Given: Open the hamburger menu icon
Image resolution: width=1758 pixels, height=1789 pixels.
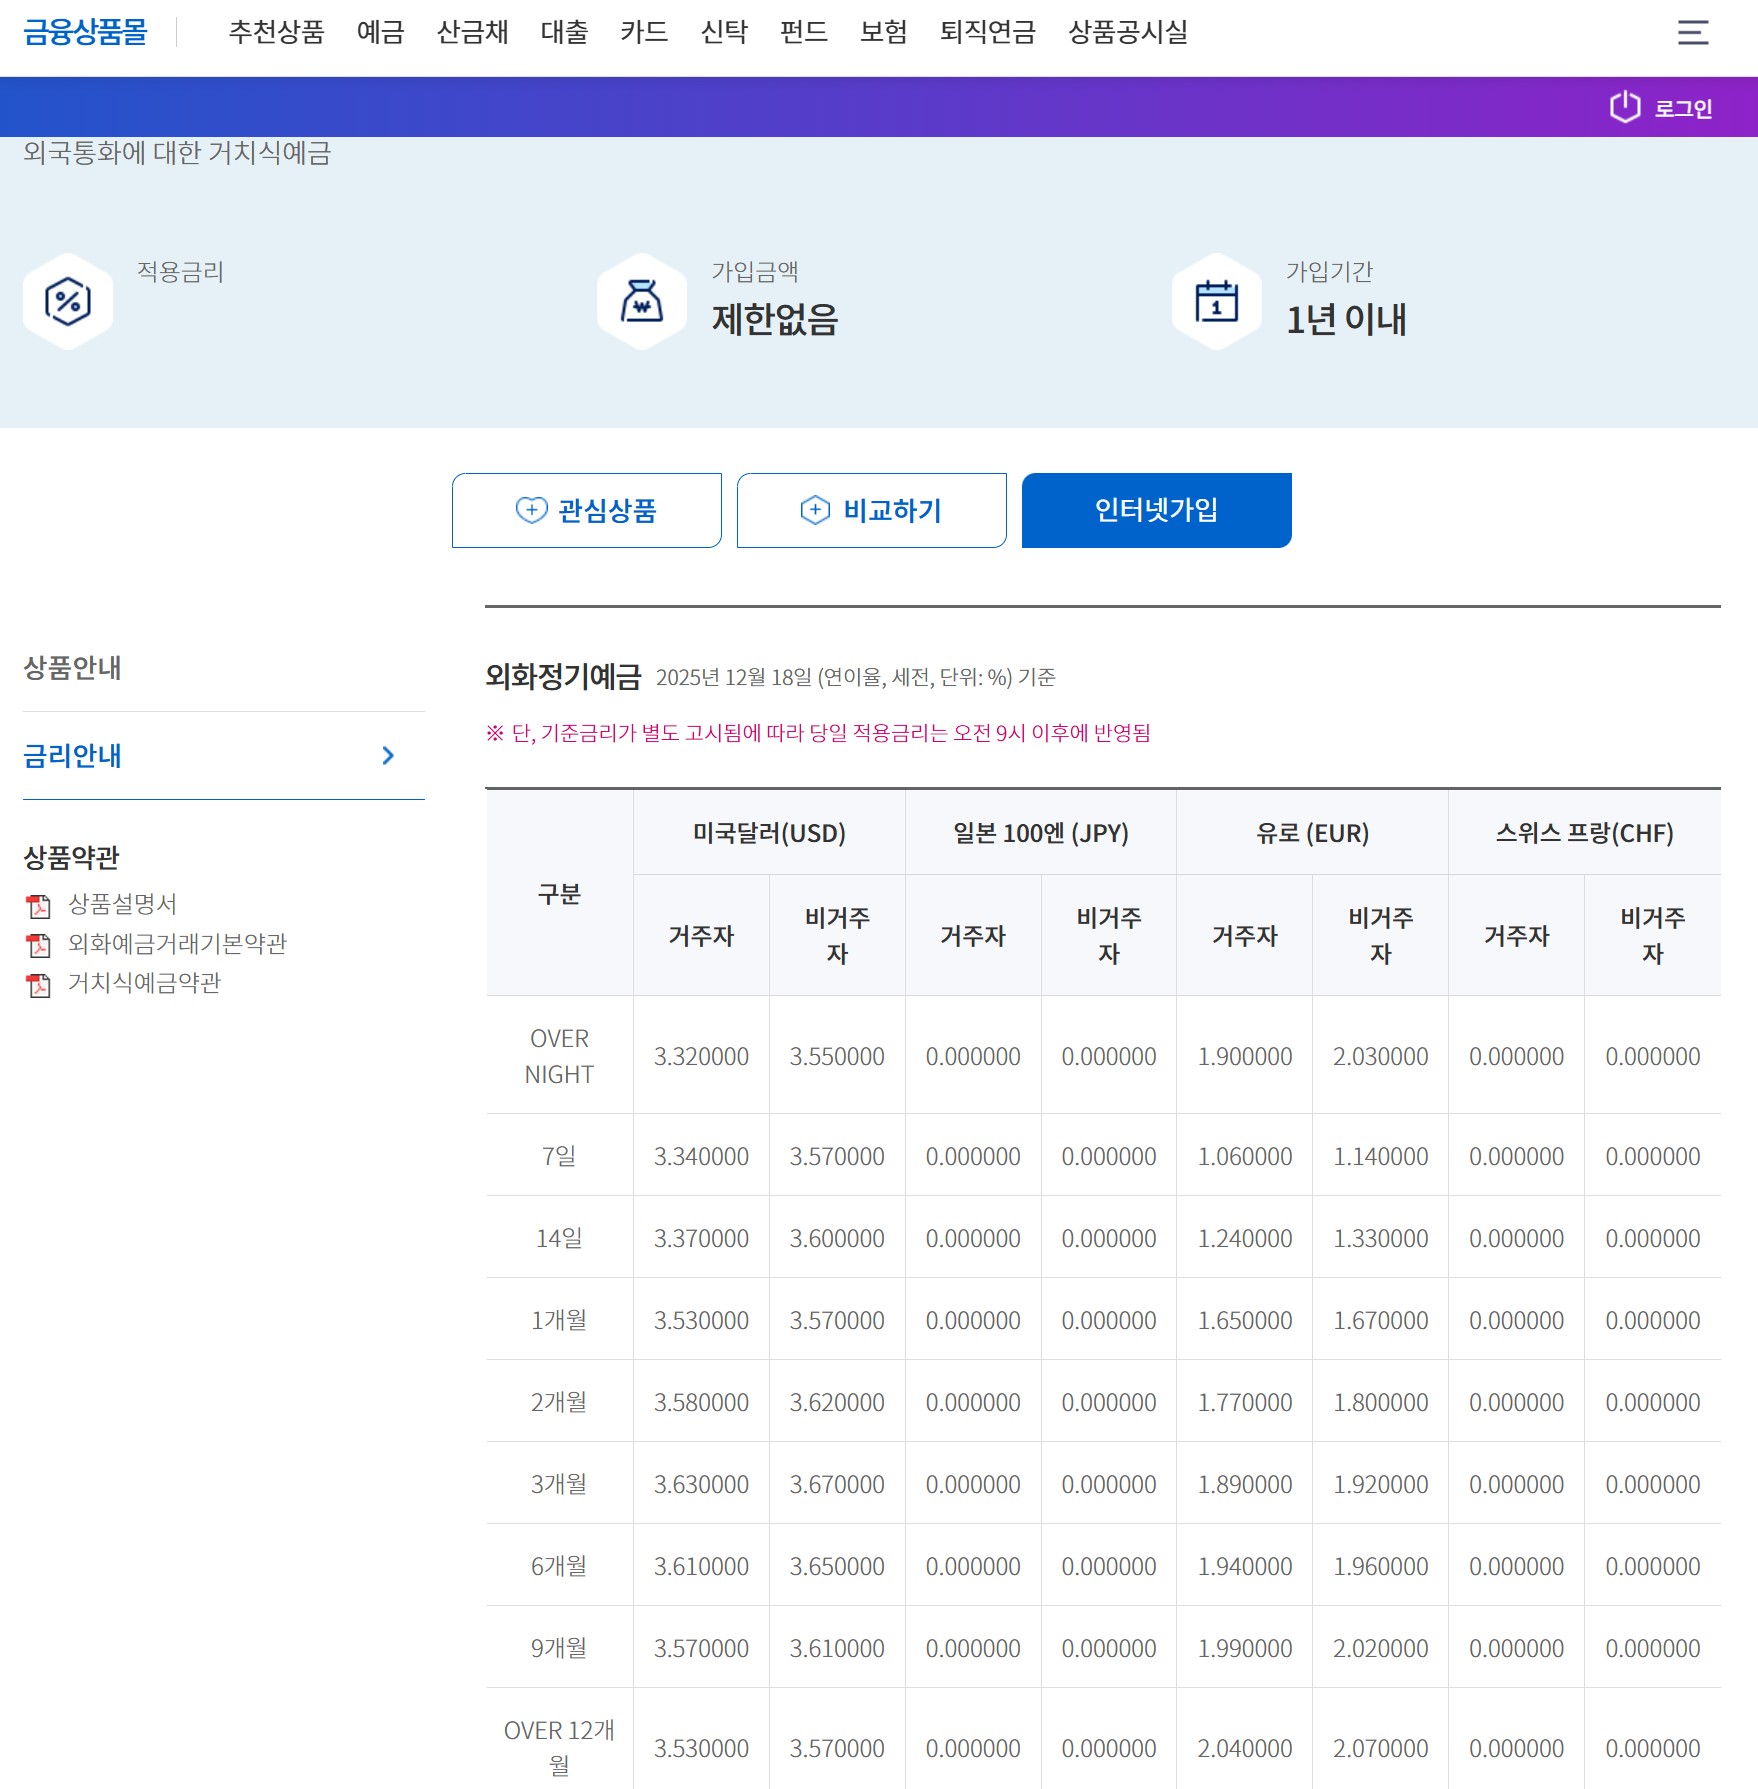Looking at the screenshot, I should pyautogui.click(x=1692, y=33).
